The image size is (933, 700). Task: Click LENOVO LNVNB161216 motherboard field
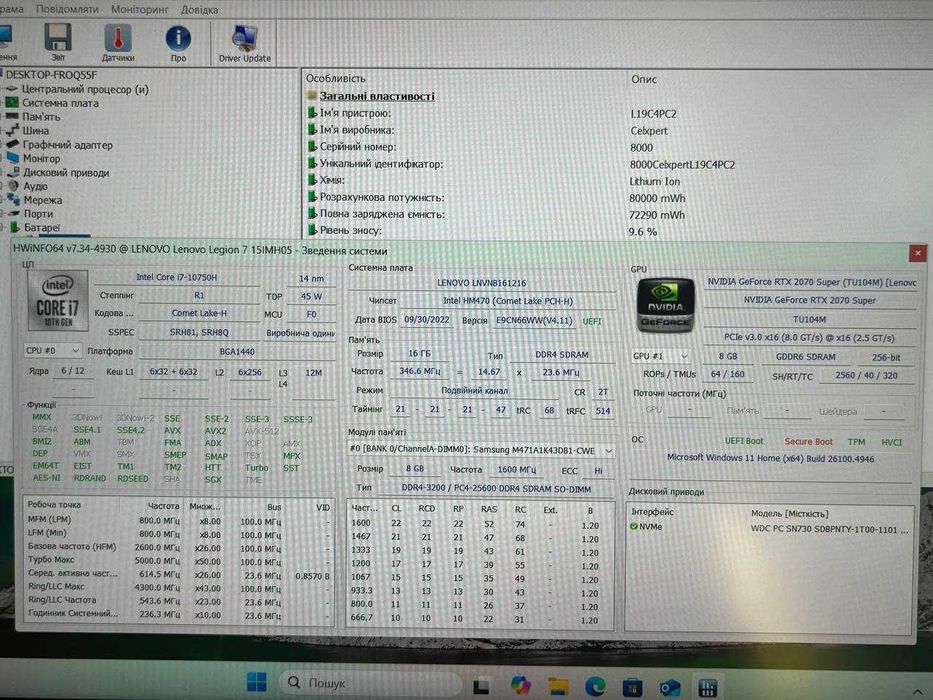tap(481, 283)
